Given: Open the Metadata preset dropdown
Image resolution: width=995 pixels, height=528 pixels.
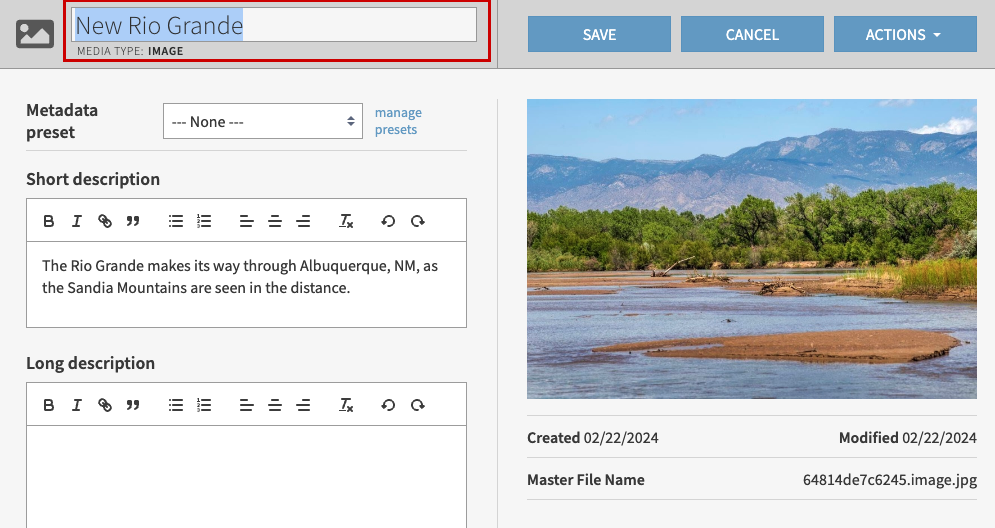Looking at the screenshot, I should tap(264, 122).
